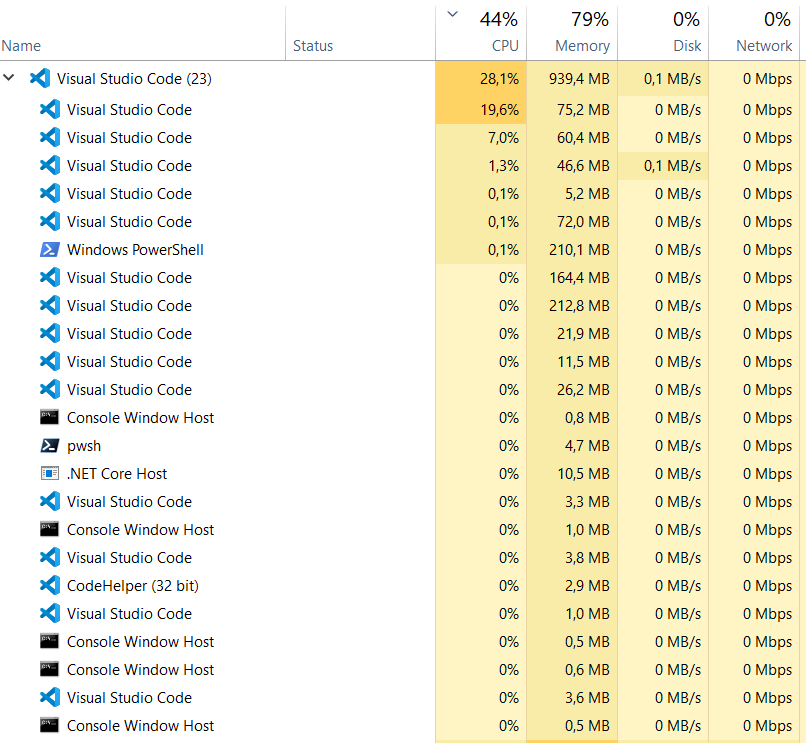Click the VS Code icon with 1,0 MB memory
The width and height of the screenshot is (806, 743).
pyautogui.click(x=50, y=614)
